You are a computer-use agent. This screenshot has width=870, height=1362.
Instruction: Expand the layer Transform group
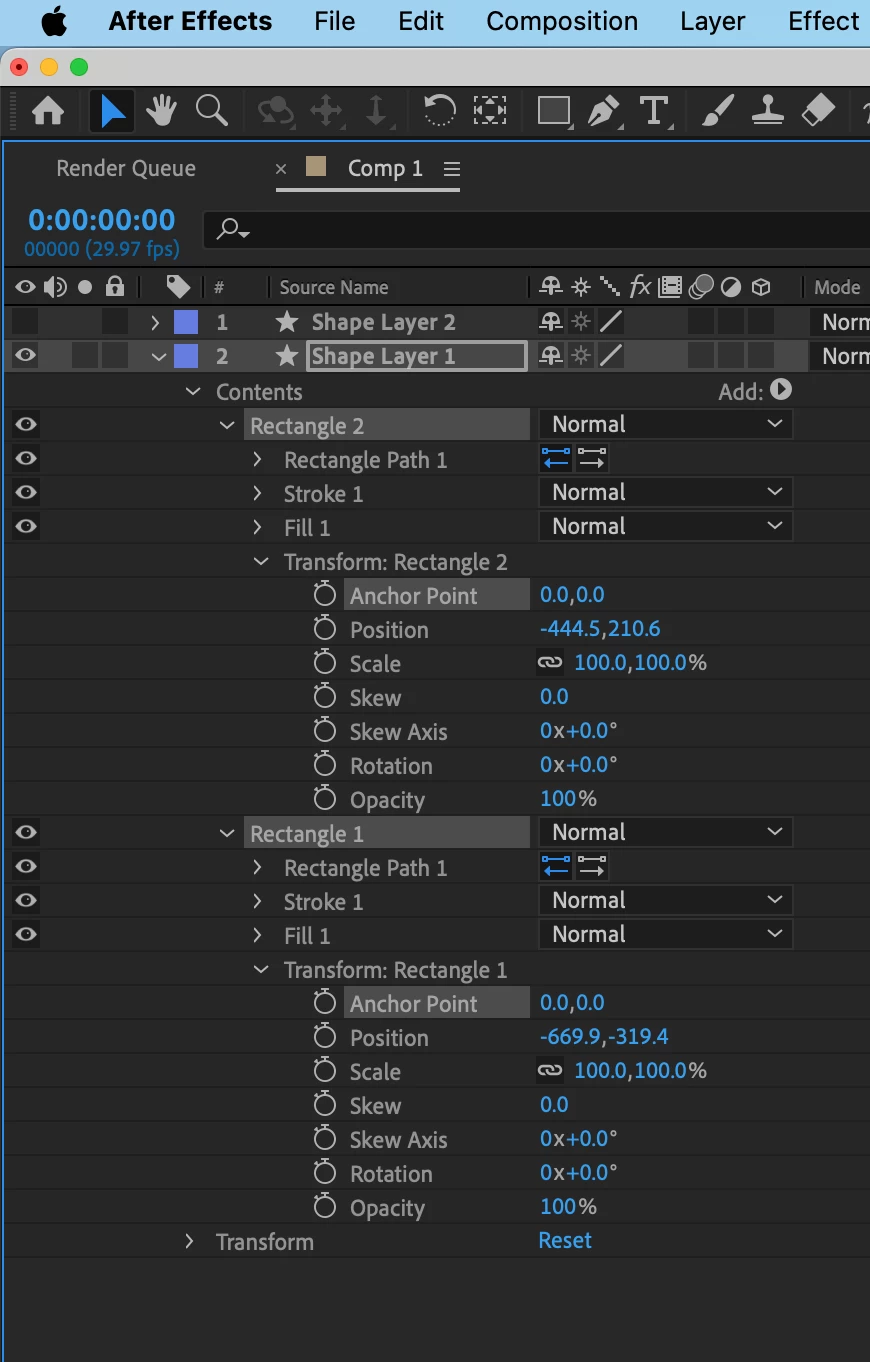(x=189, y=1241)
